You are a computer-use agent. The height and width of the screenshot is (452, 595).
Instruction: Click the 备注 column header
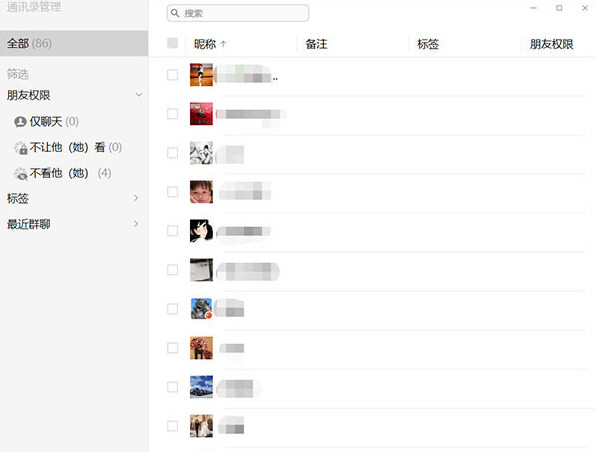(316, 44)
